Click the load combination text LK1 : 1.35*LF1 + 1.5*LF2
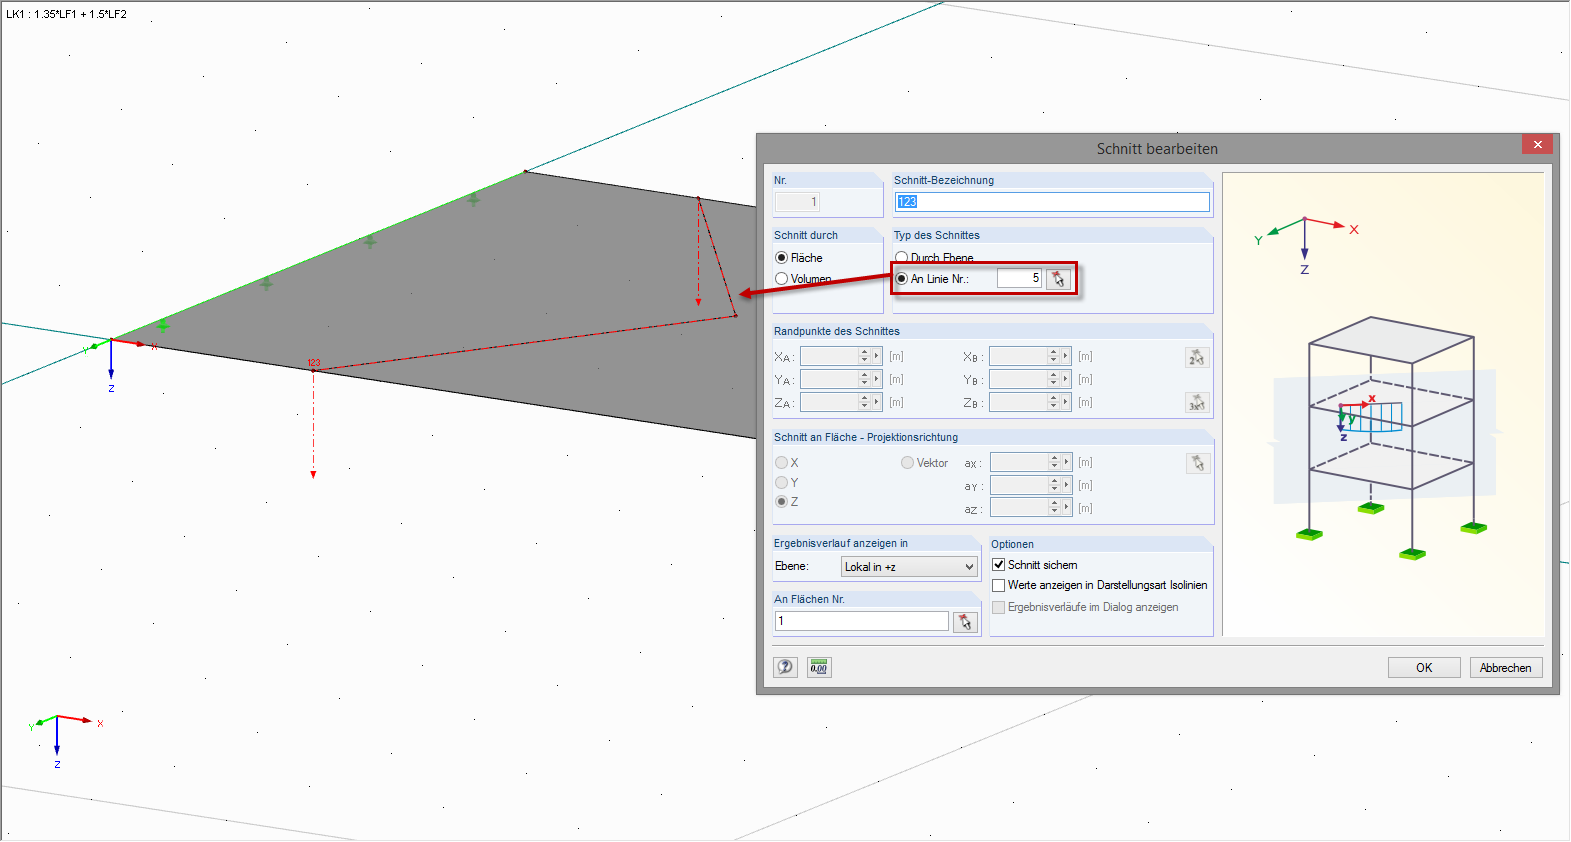 click(x=67, y=14)
